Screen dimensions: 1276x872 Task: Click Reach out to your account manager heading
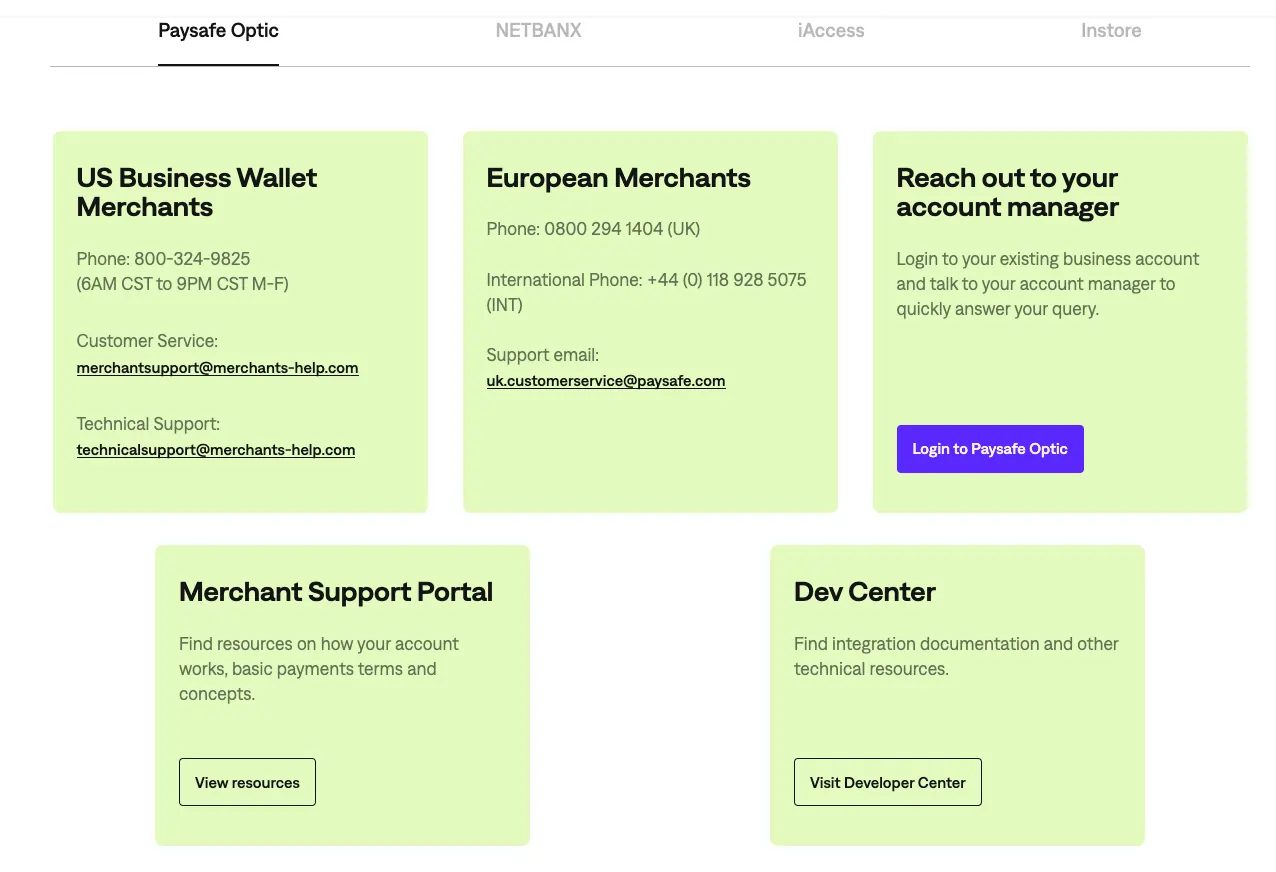[x=1007, y=192]
